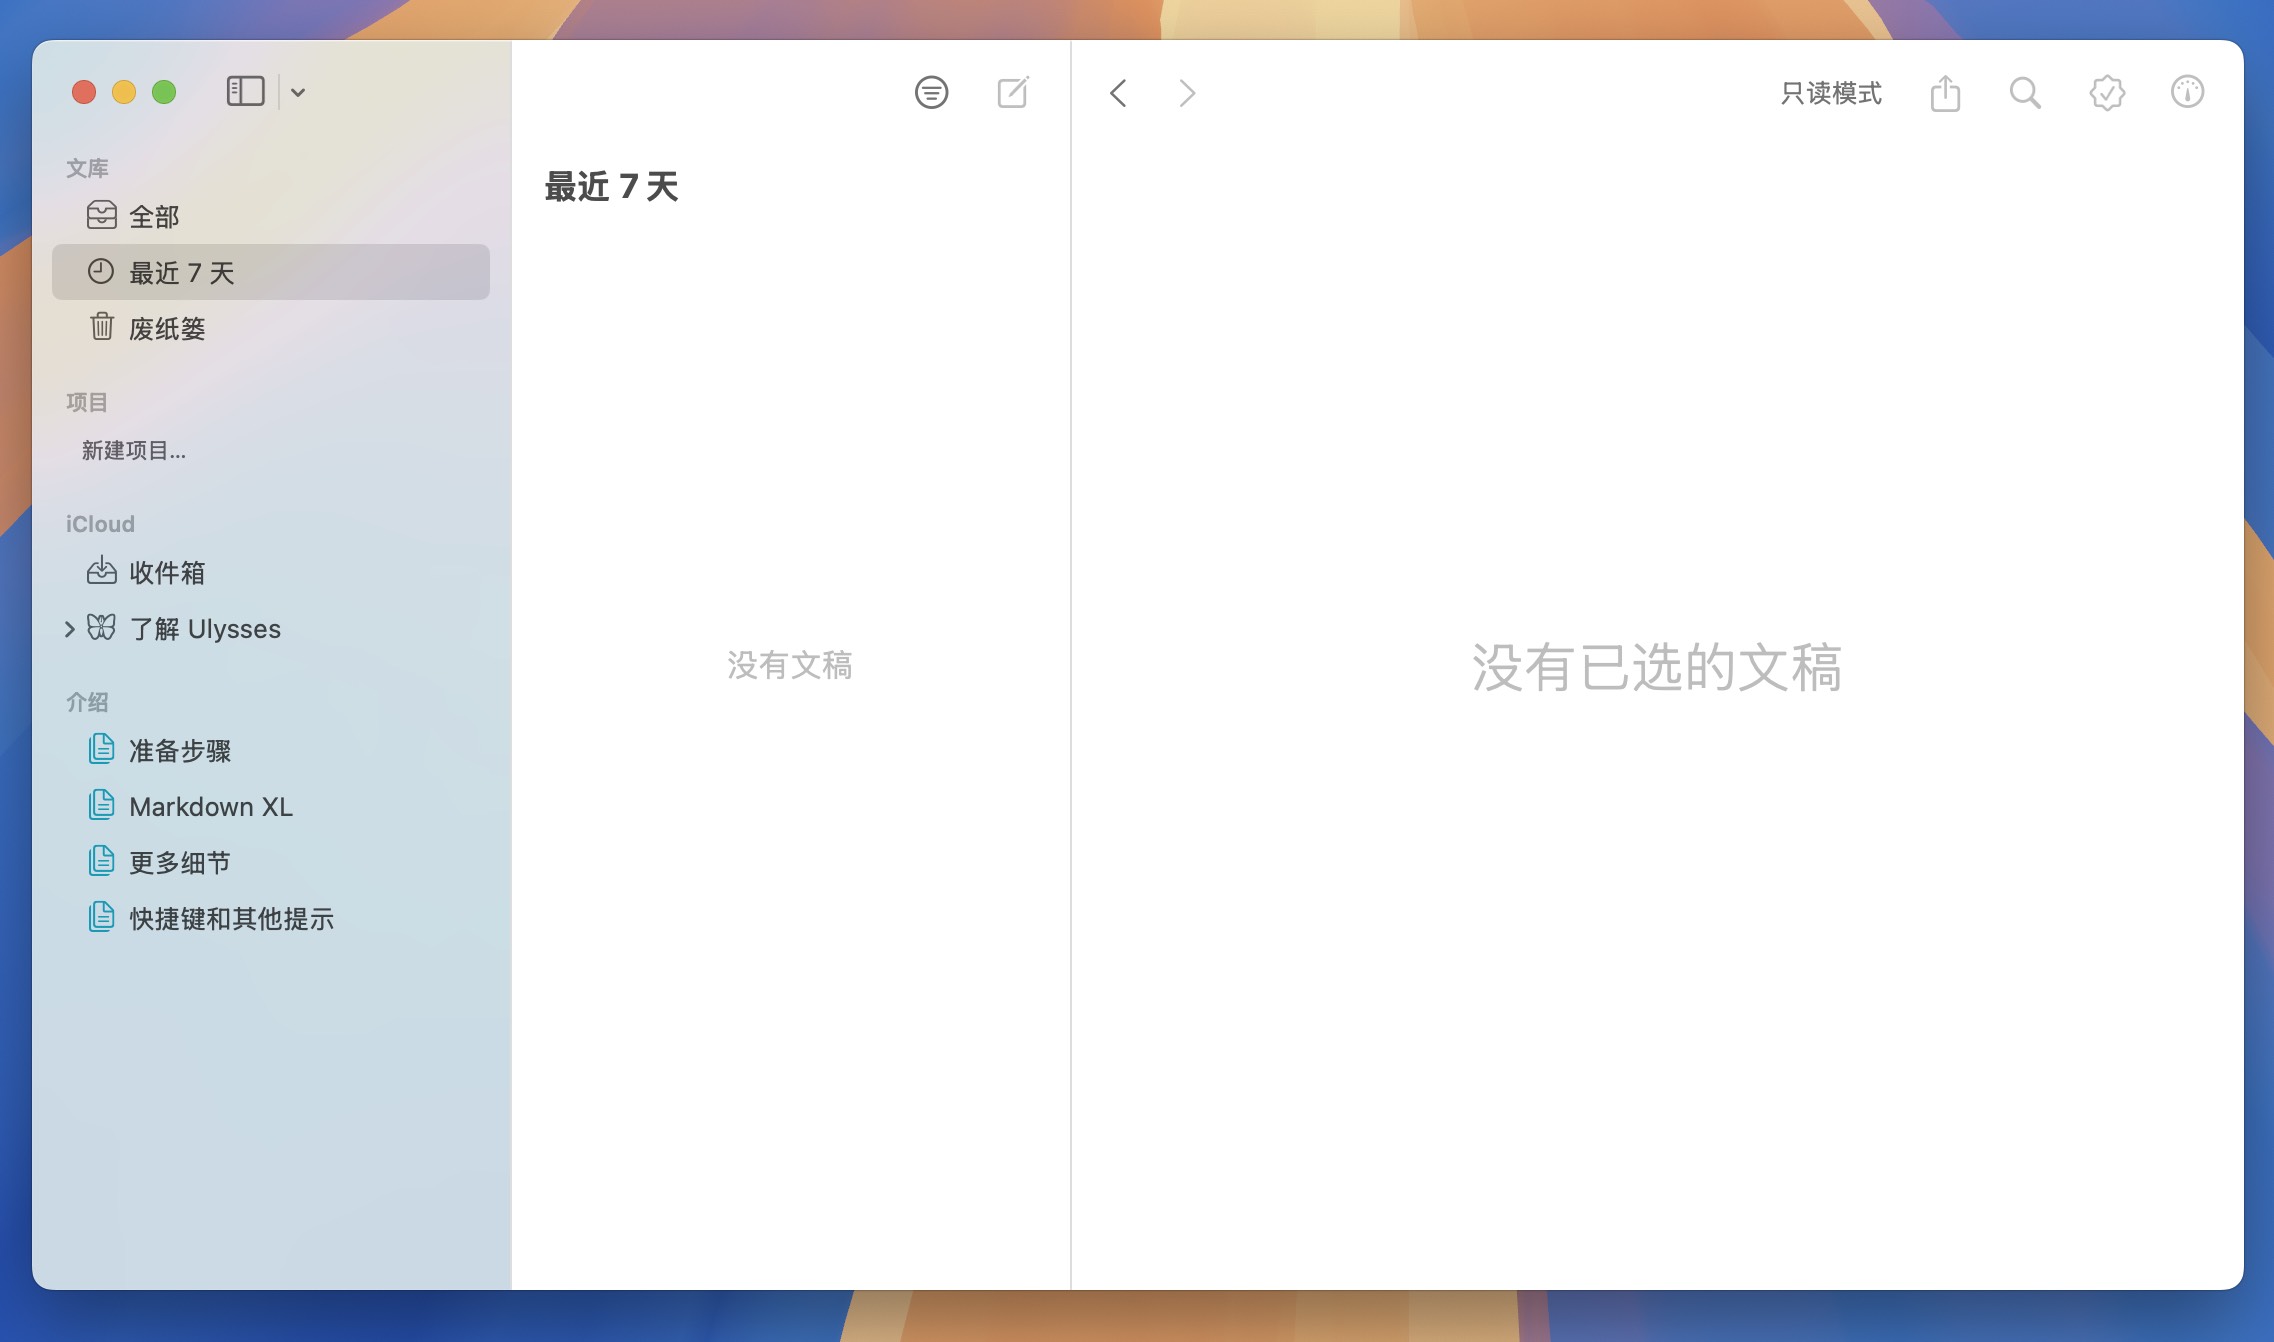Click the clock icon beside 最近 7 天
The width and height of the screenshot is (2274, 1342).
101,271
